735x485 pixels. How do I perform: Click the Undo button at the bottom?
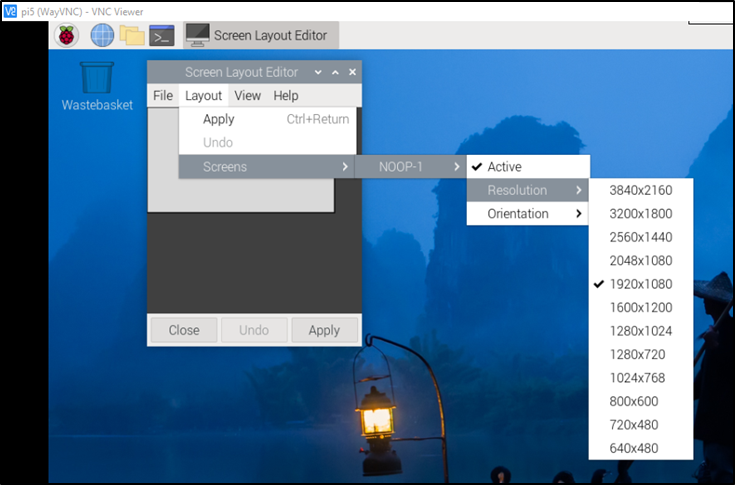coord(254,330)
